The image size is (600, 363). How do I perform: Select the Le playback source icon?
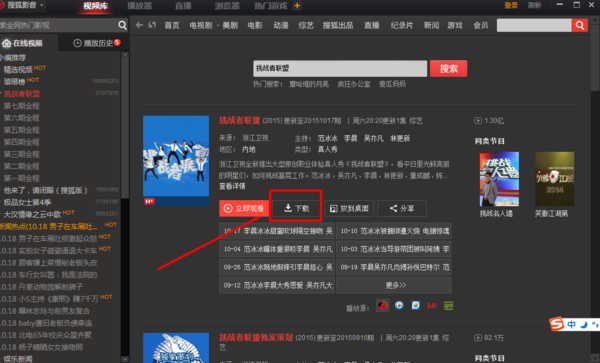click(432, 305)
